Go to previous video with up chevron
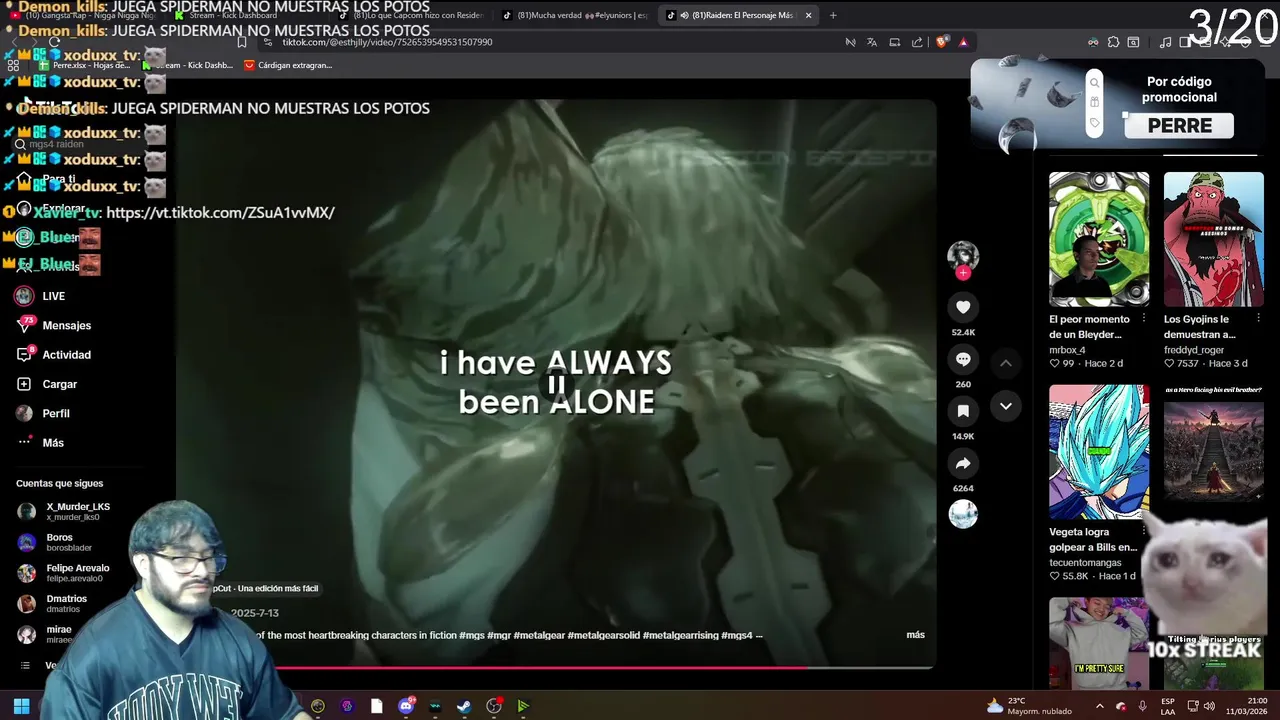 (1006, 363)
